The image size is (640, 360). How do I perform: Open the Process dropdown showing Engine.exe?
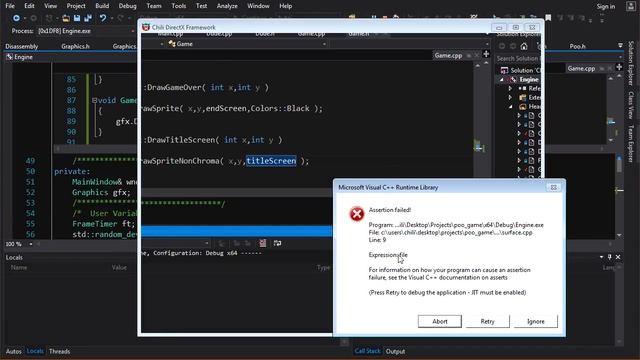86,31
